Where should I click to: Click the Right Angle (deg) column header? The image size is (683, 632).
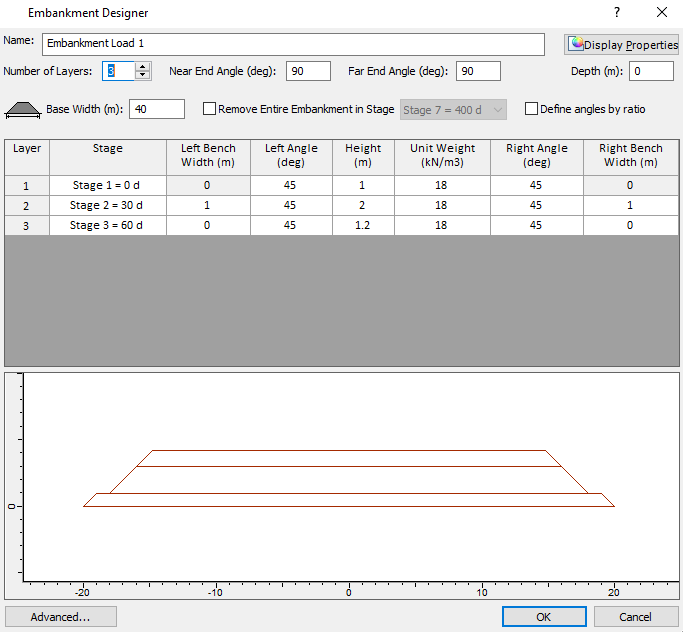click(x=537, y=157)
